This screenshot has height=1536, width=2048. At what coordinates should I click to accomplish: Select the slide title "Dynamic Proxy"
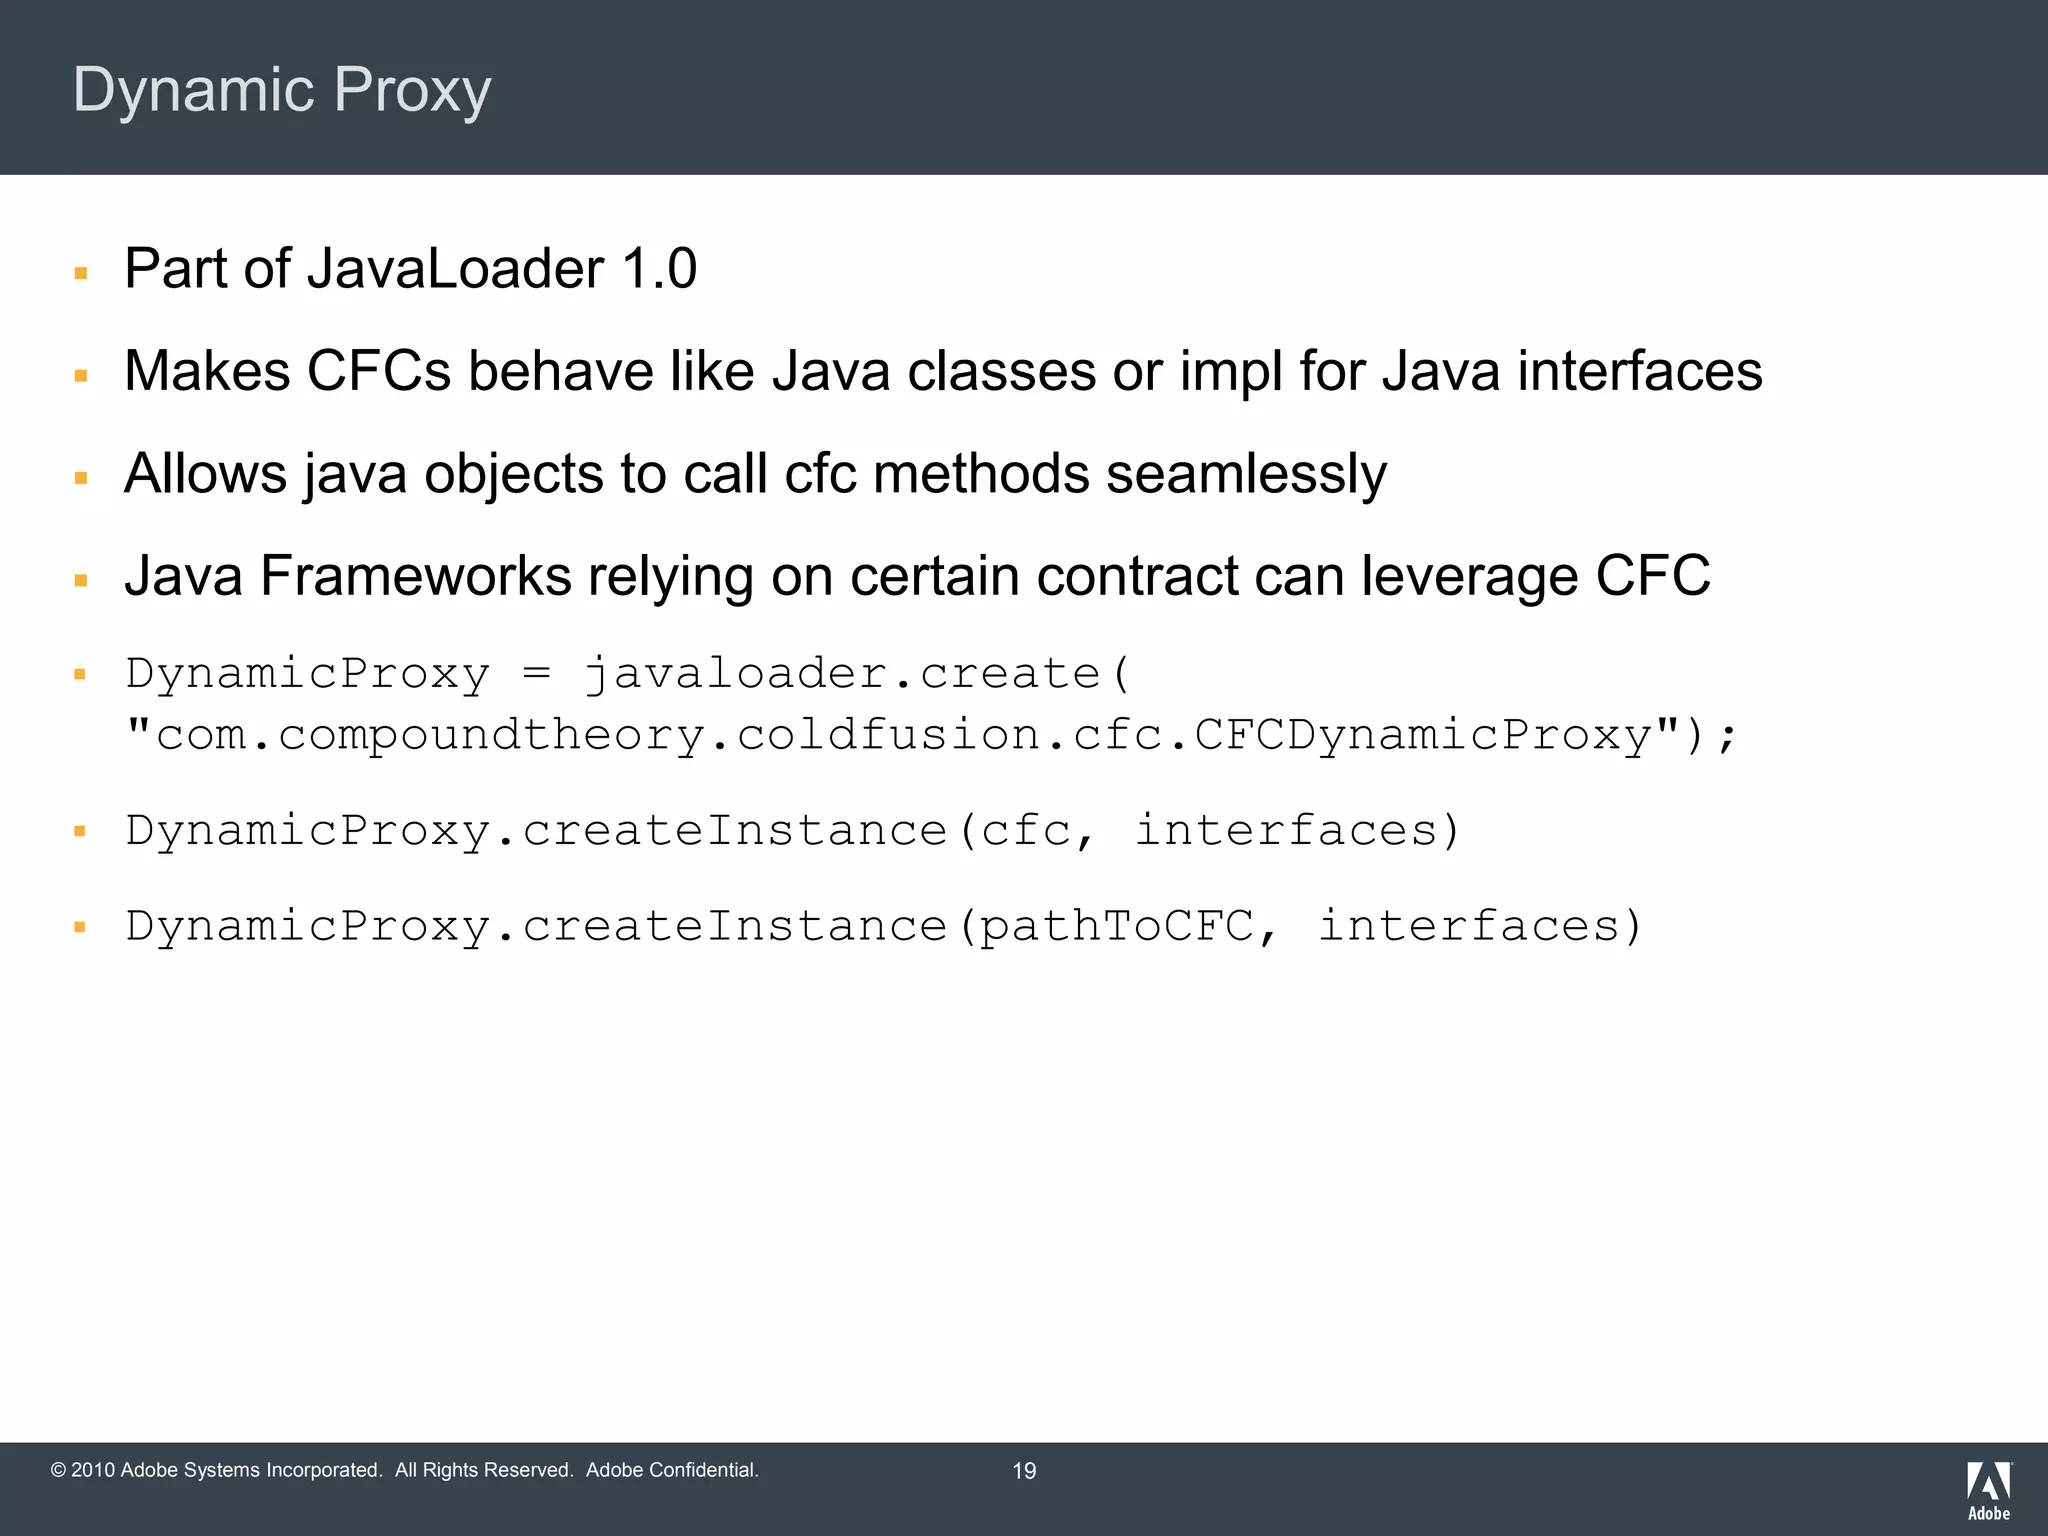(282, 90)
